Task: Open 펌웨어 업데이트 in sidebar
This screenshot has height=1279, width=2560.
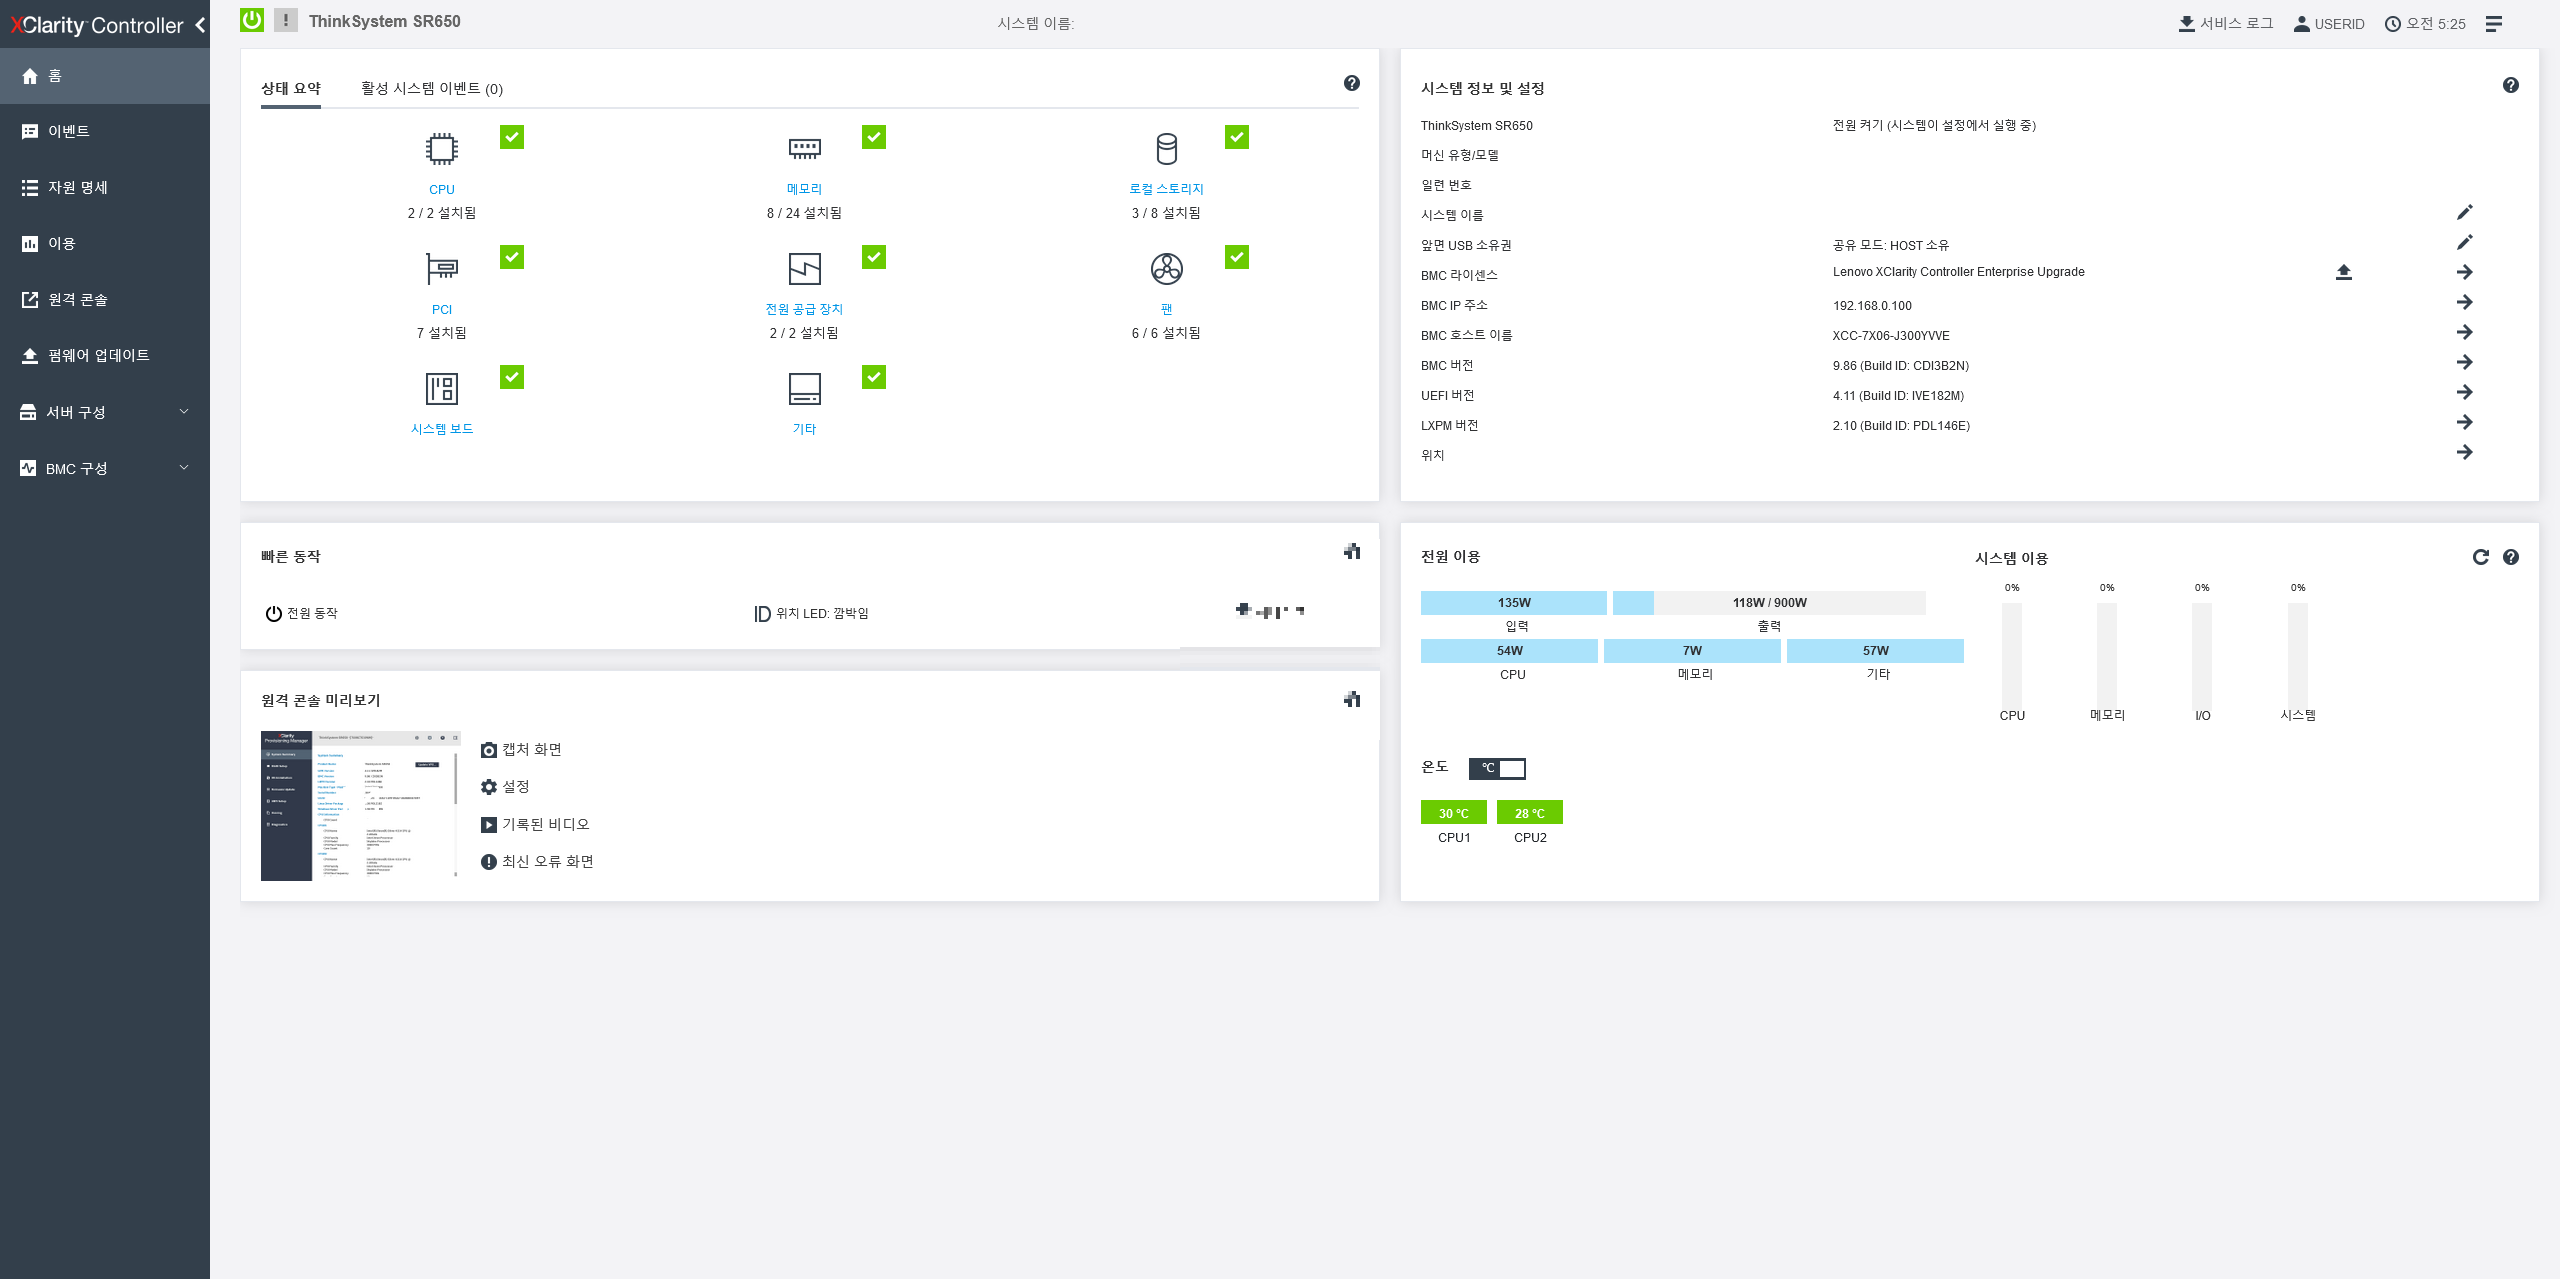Action: click(x=98, y=355)
